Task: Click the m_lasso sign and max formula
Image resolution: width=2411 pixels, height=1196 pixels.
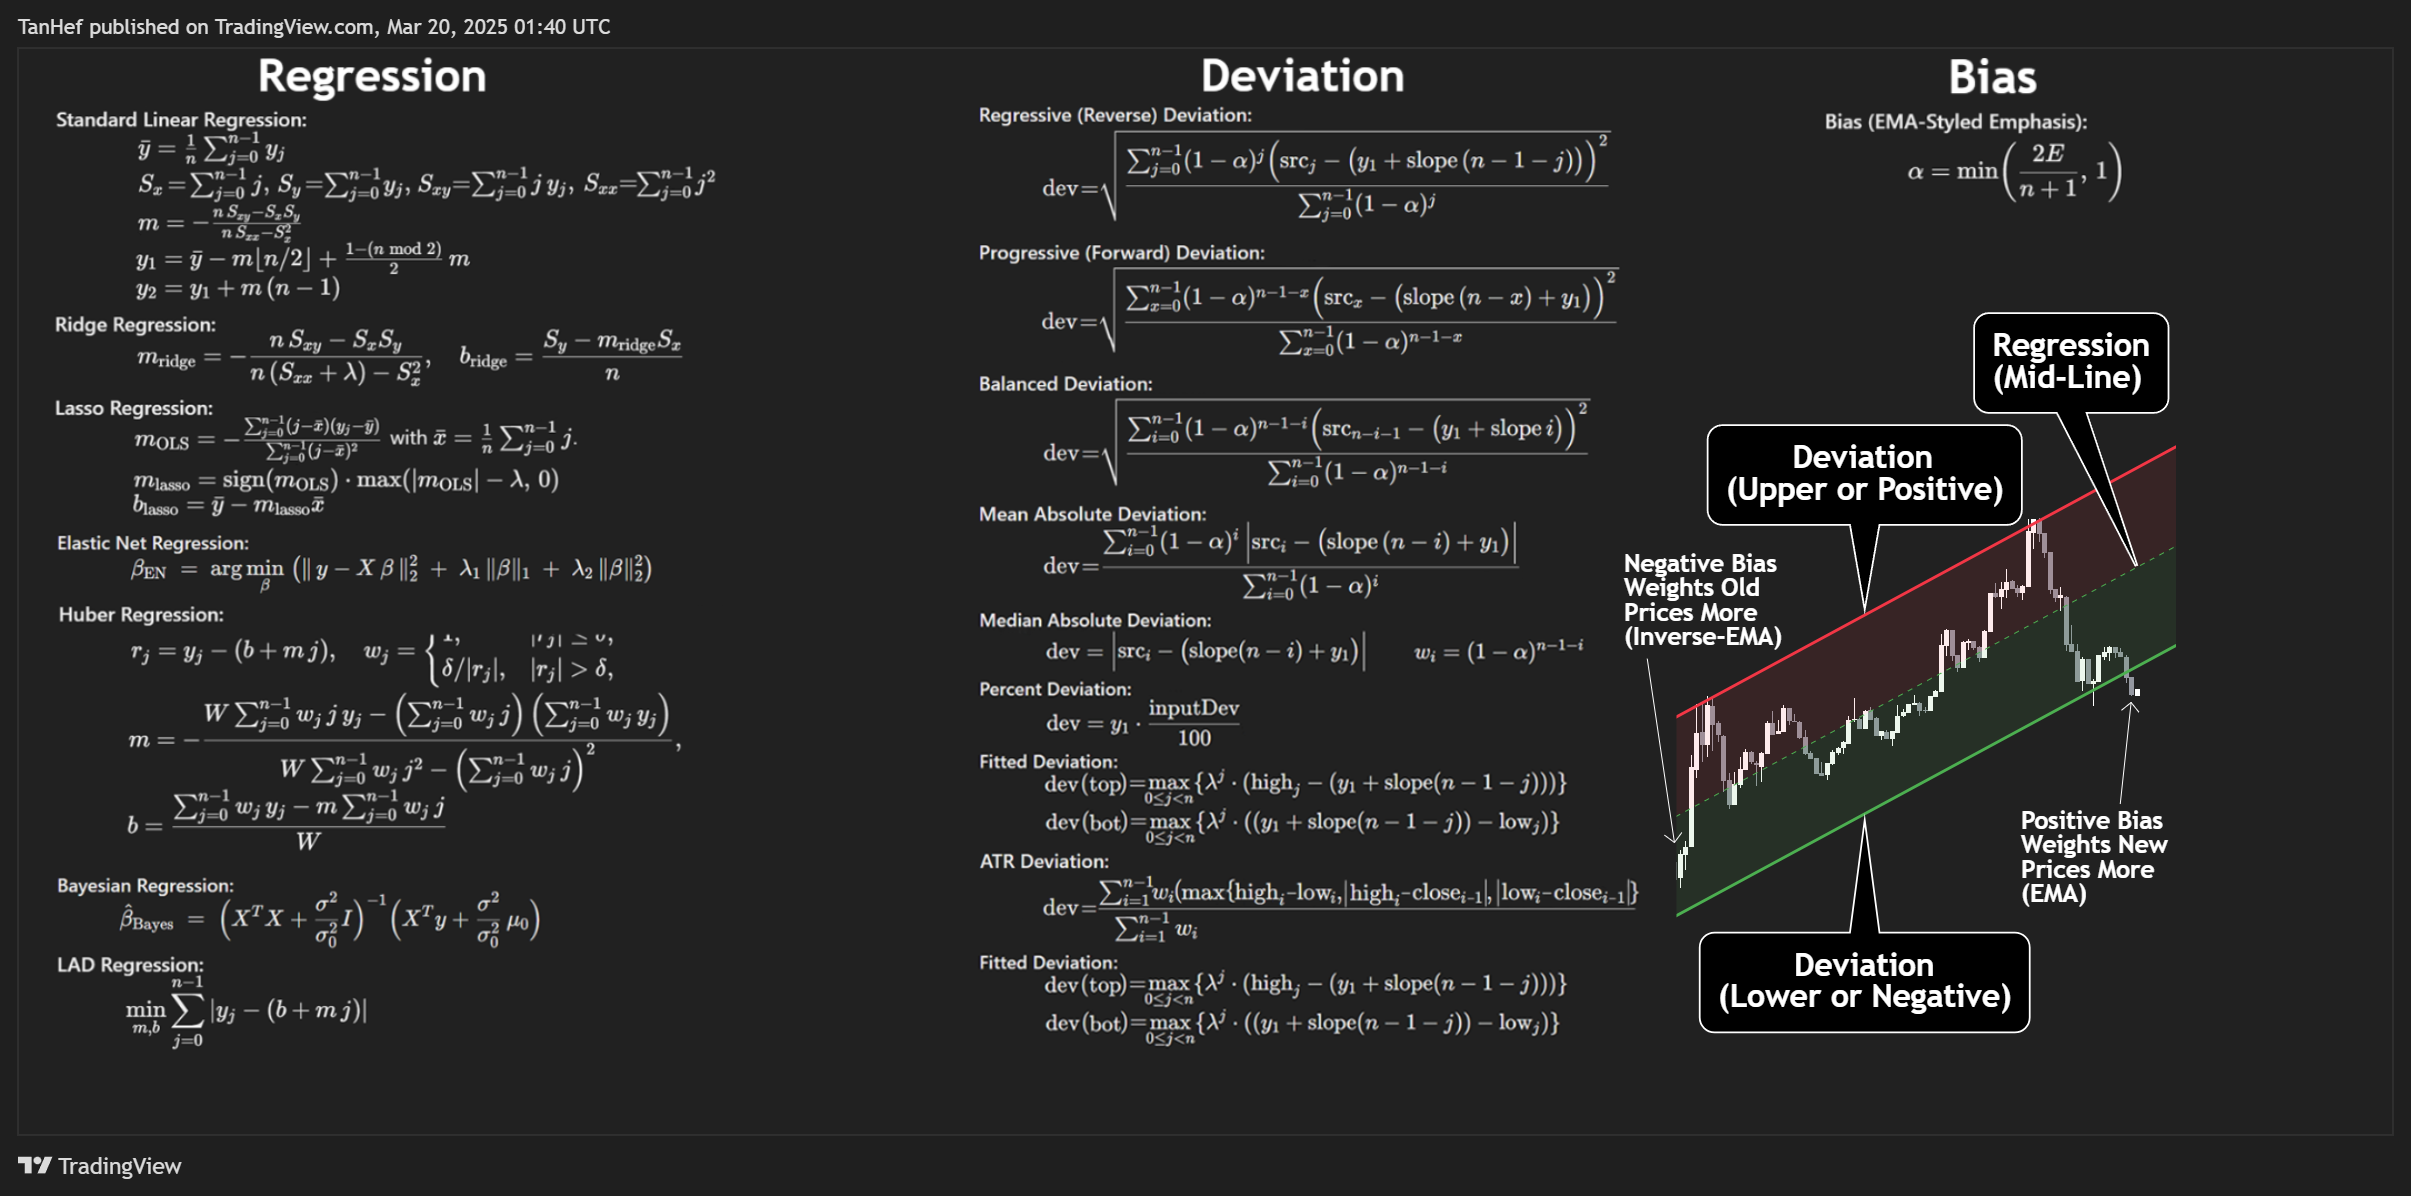Action: pyautogui.click(x=347, y=481)
